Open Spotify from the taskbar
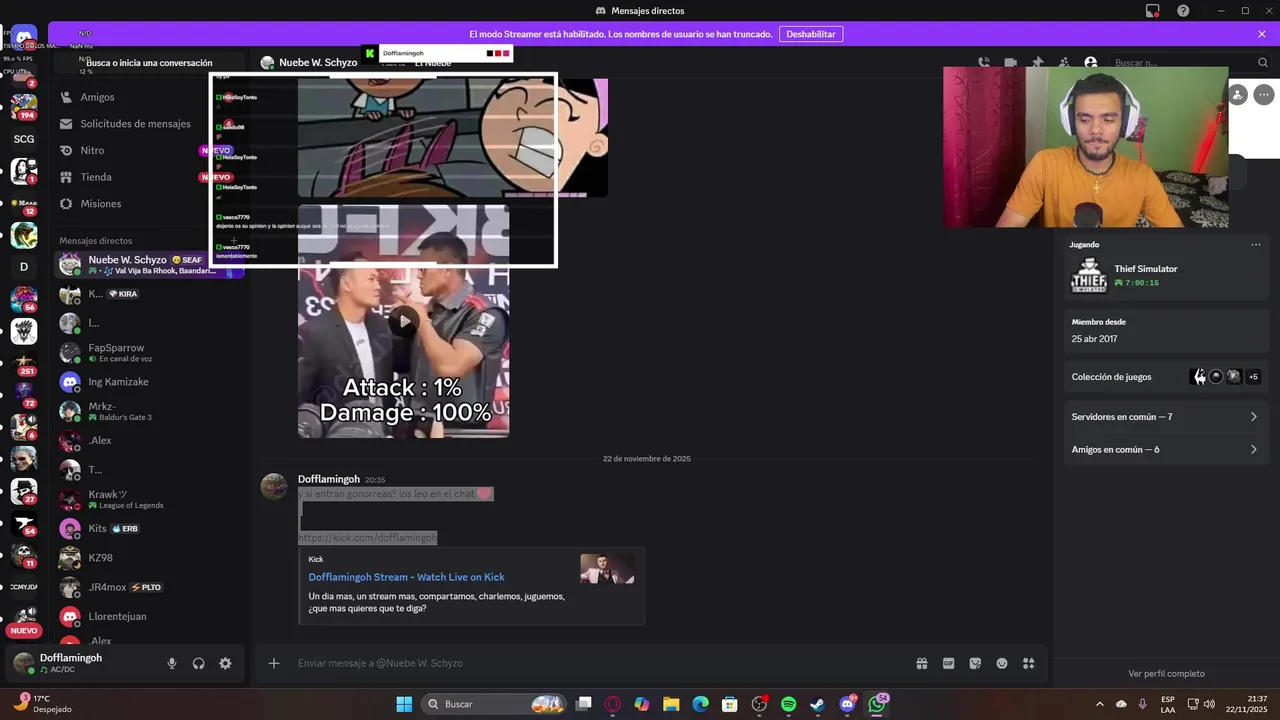Viewport: 1280px width, 720px height. pos(788,704)
